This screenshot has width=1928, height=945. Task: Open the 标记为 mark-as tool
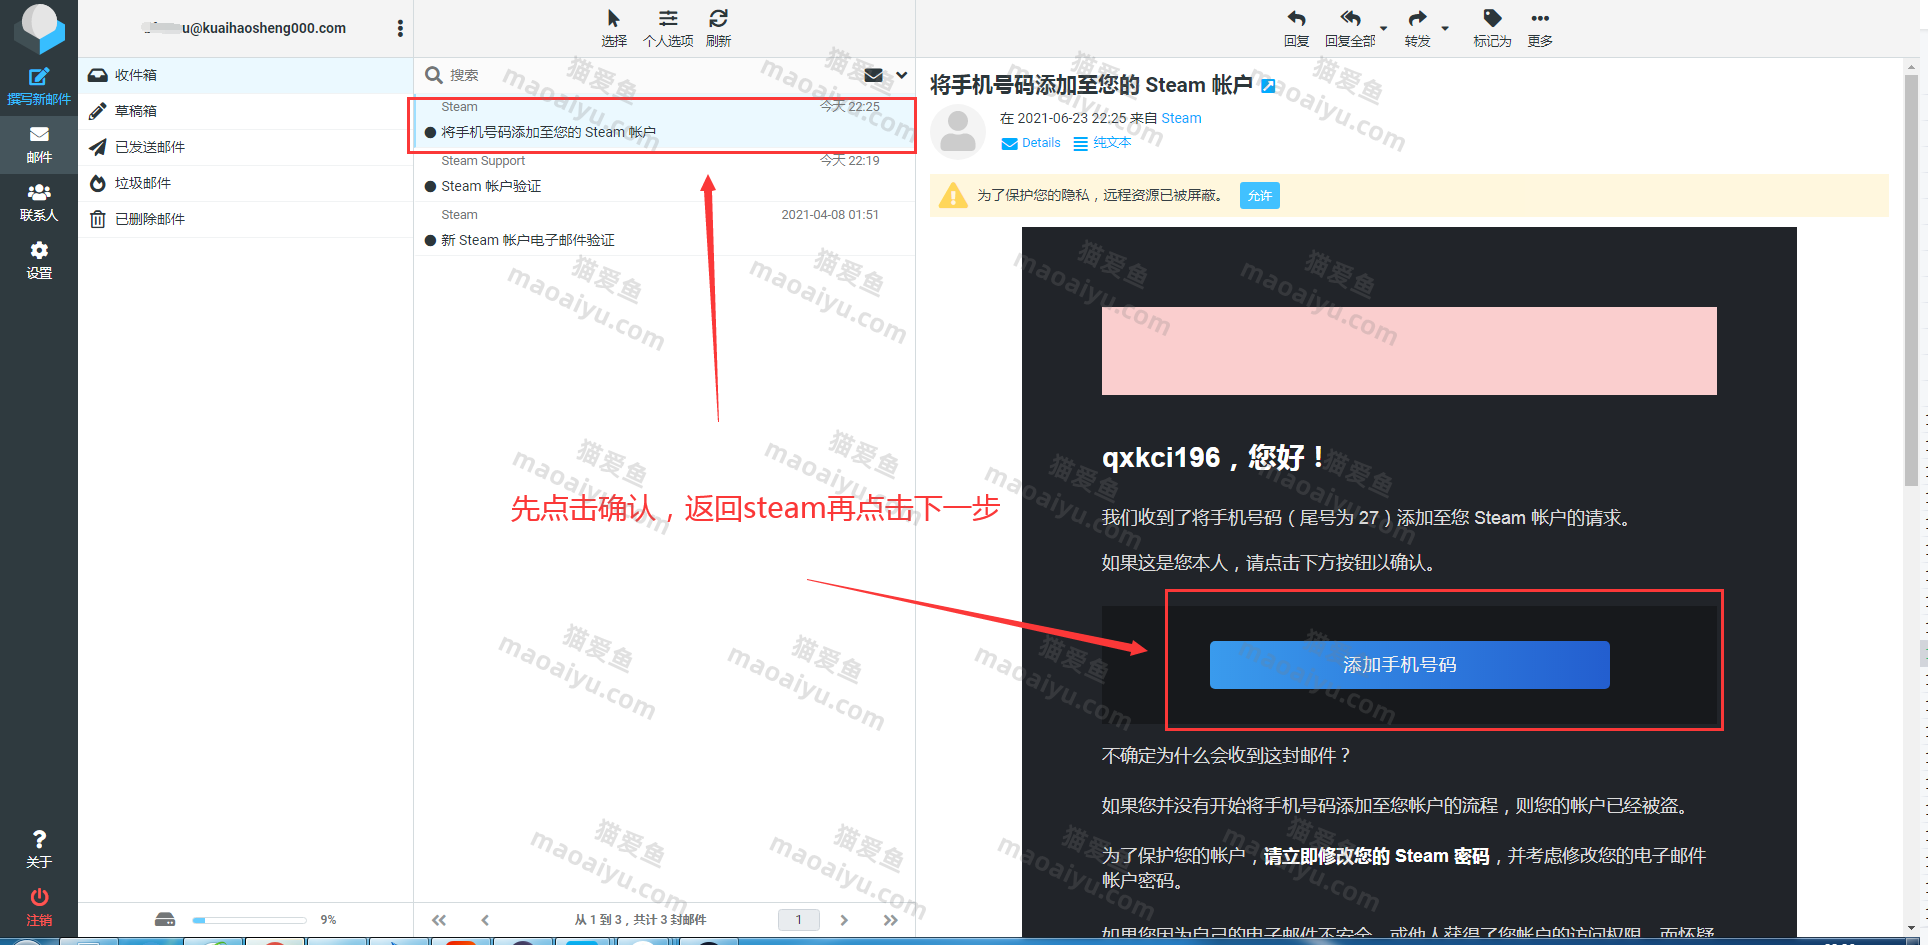(x=1491, y=27)
